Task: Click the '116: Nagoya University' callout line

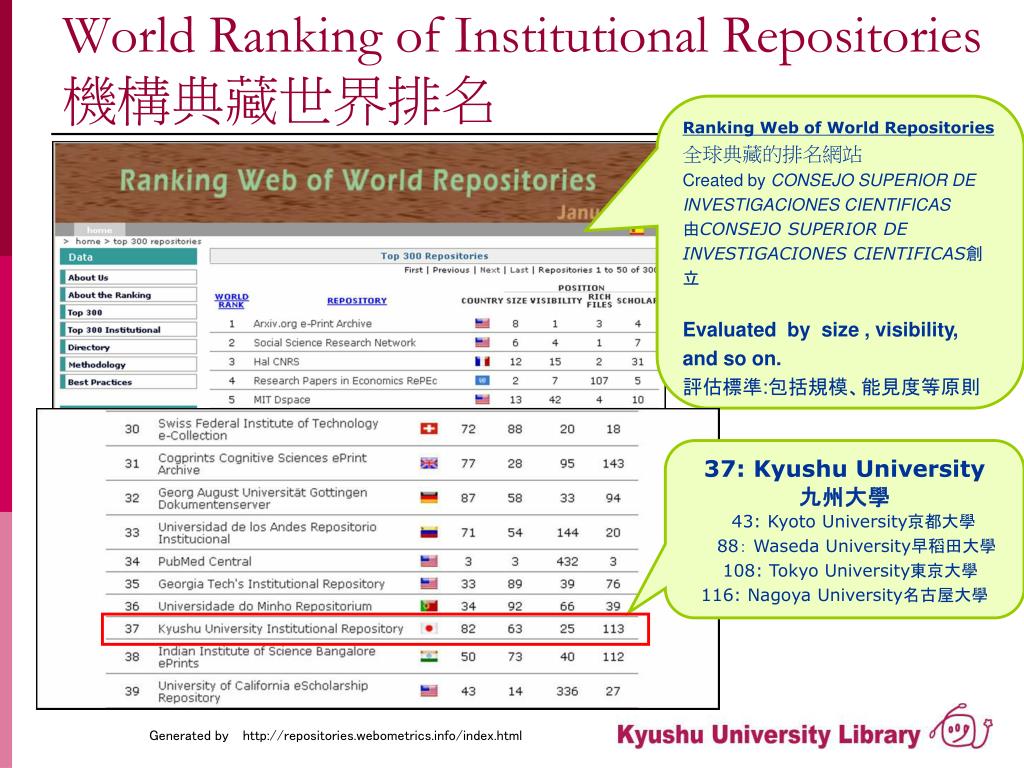Action: [x=844, y=595]
